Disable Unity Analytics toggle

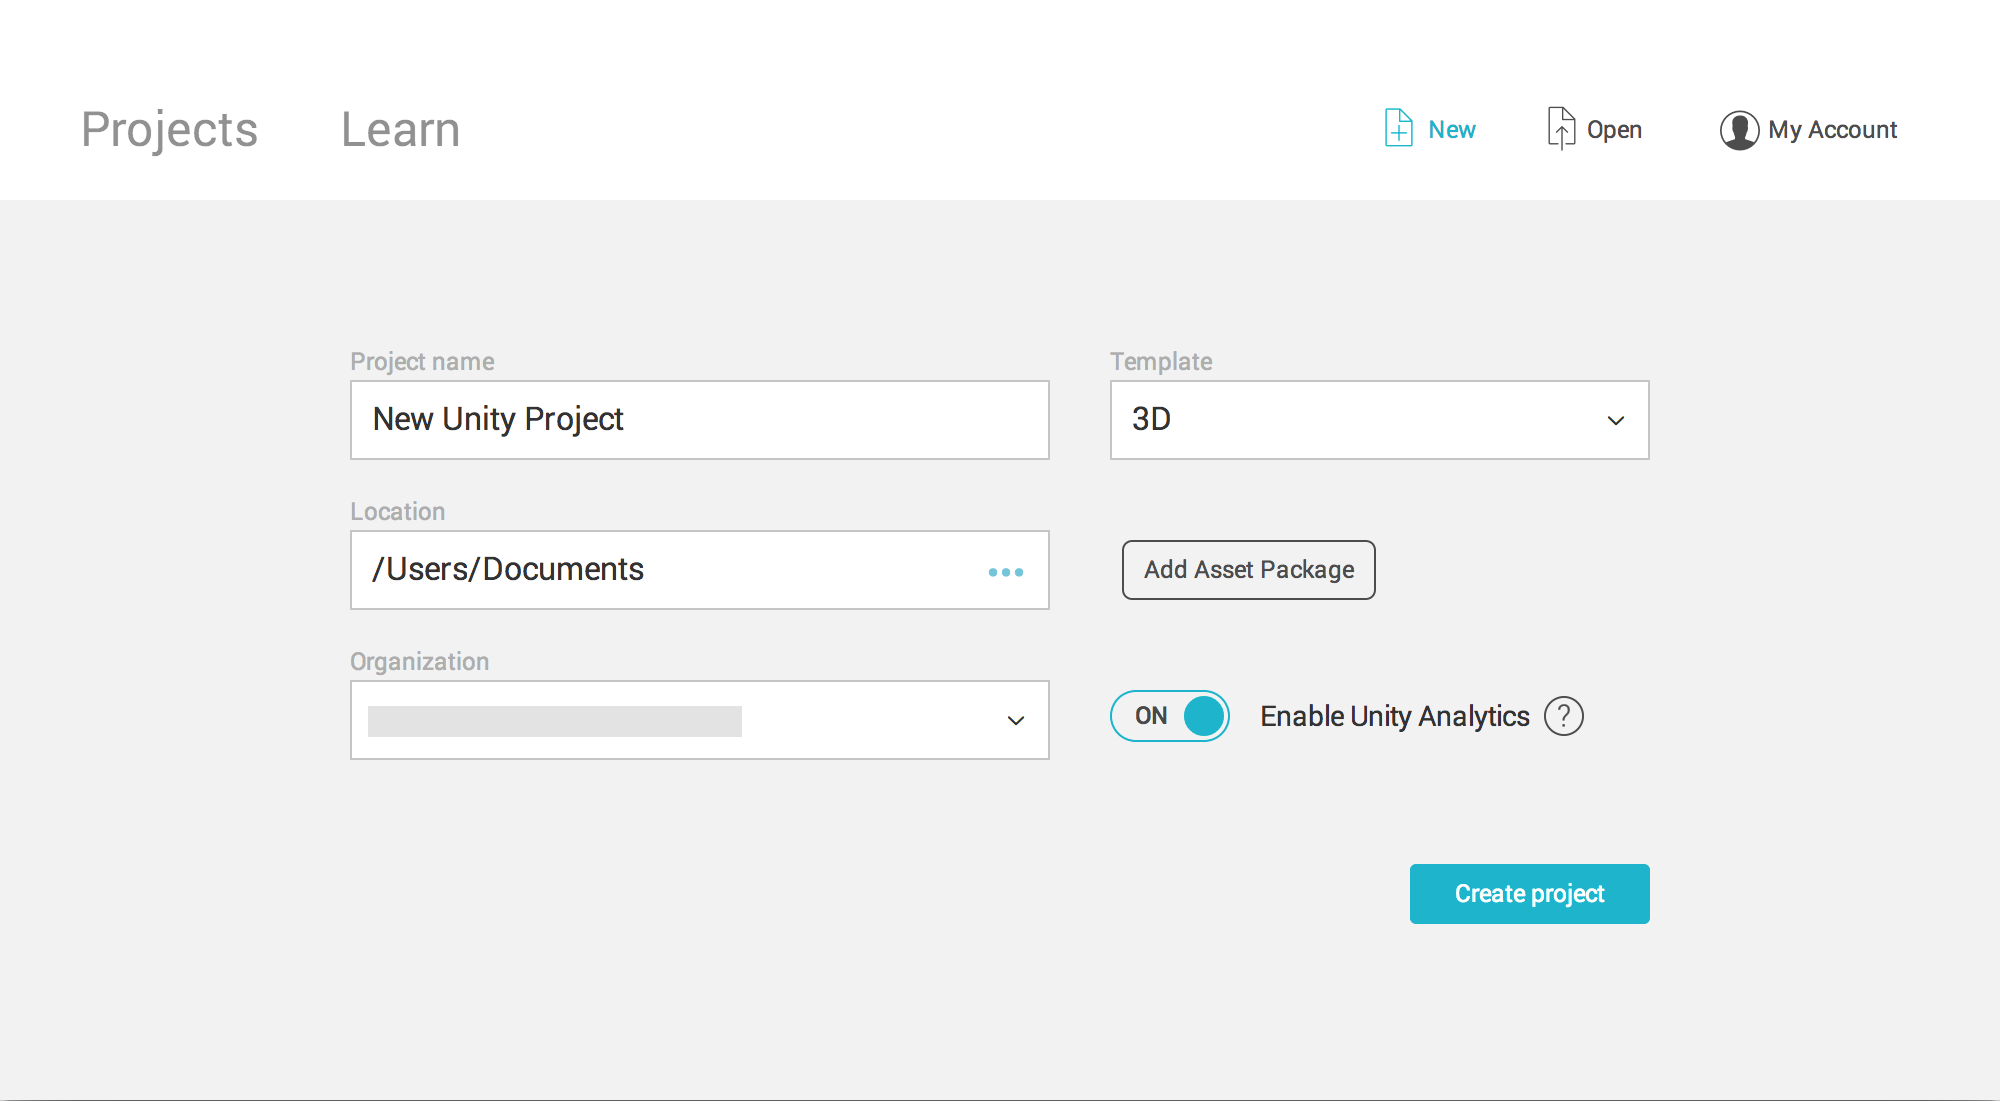[x=1170, y=717]
